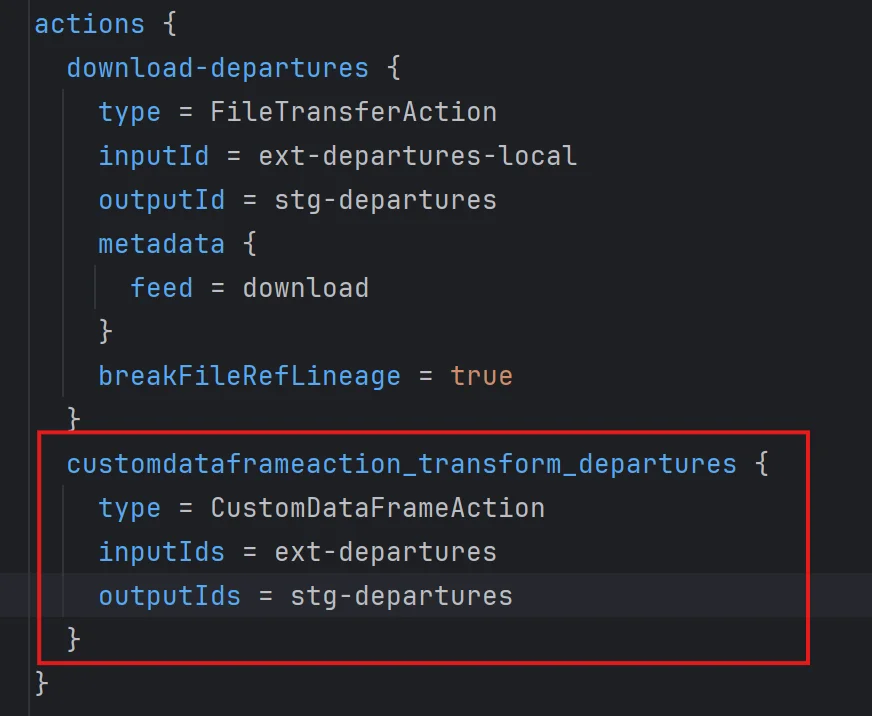Click the closing brace of the metadata block
Image resolution: width=872 pixels, height=716 pixels.
(104, 331)
